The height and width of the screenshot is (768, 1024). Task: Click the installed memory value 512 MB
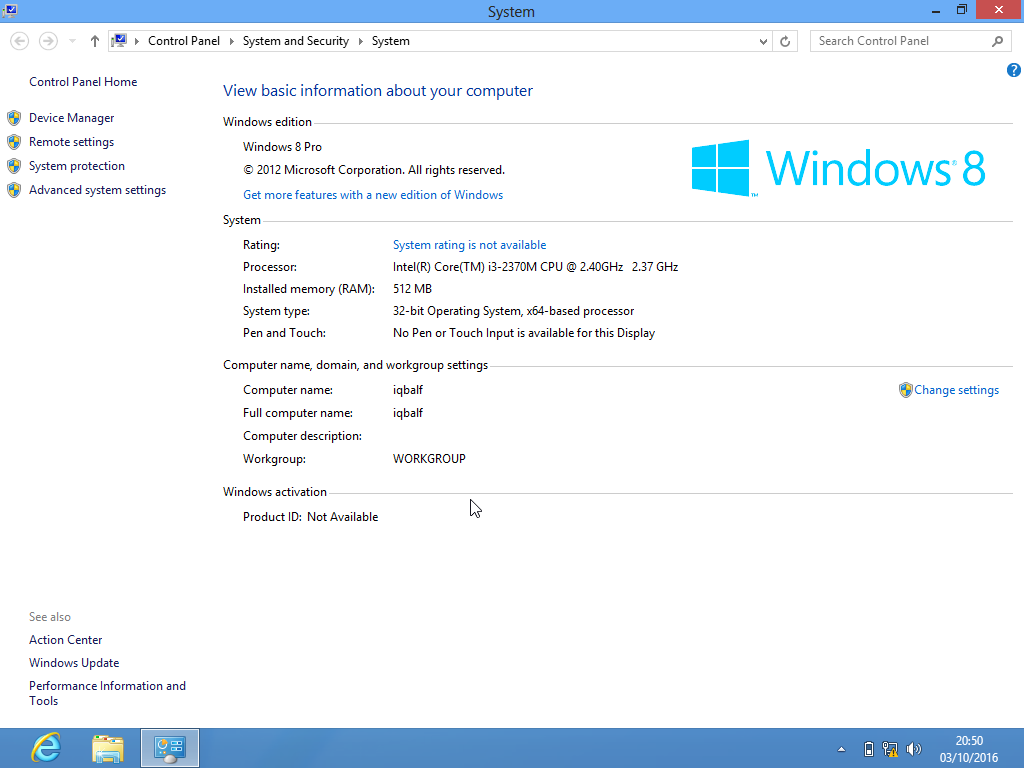412,289
